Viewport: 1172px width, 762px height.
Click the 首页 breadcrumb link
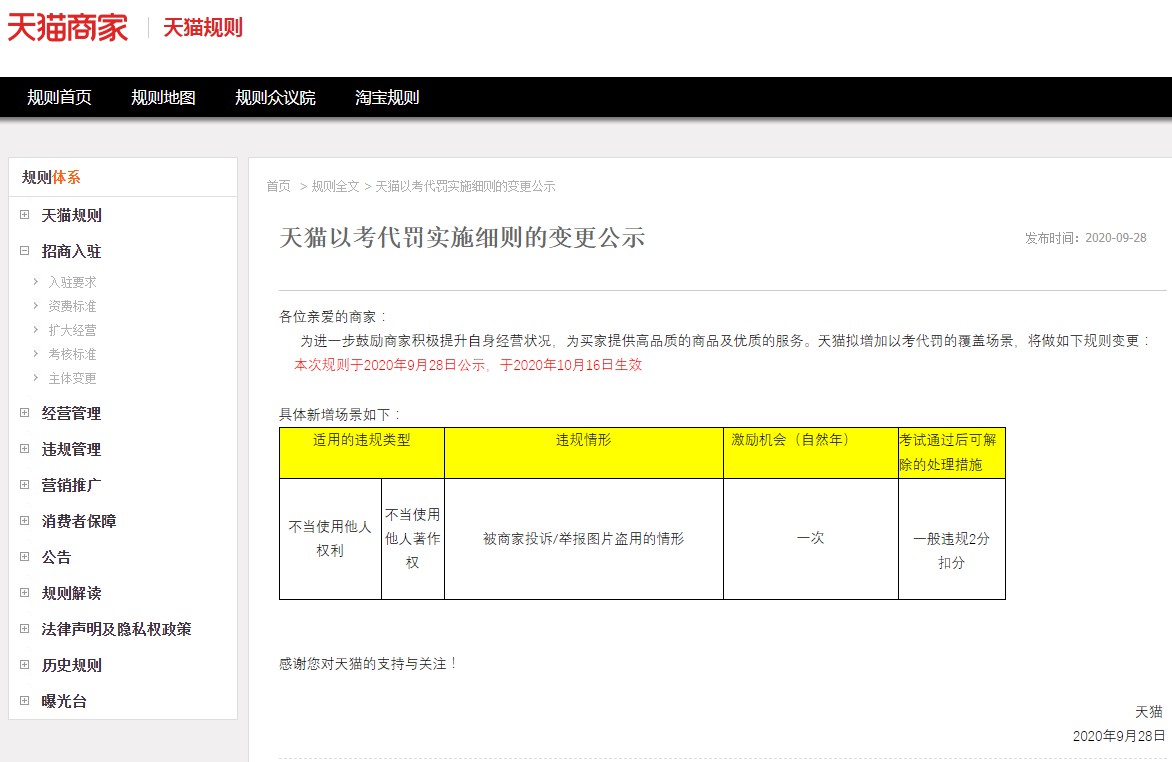pos(279,186)
